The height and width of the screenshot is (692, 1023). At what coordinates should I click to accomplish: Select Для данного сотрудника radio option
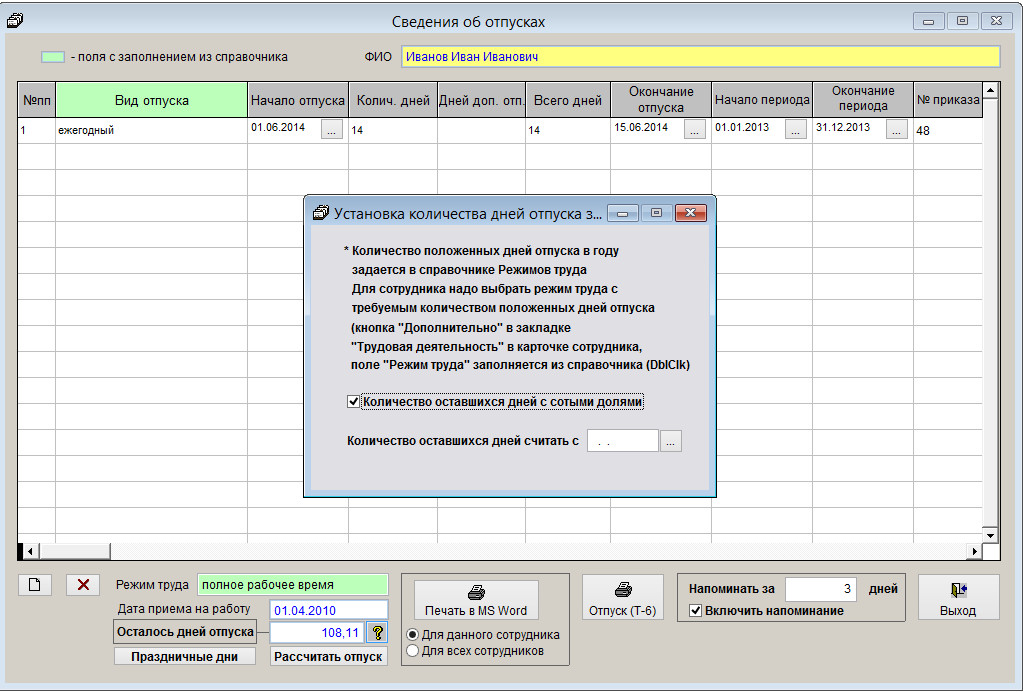click(412, 635)
